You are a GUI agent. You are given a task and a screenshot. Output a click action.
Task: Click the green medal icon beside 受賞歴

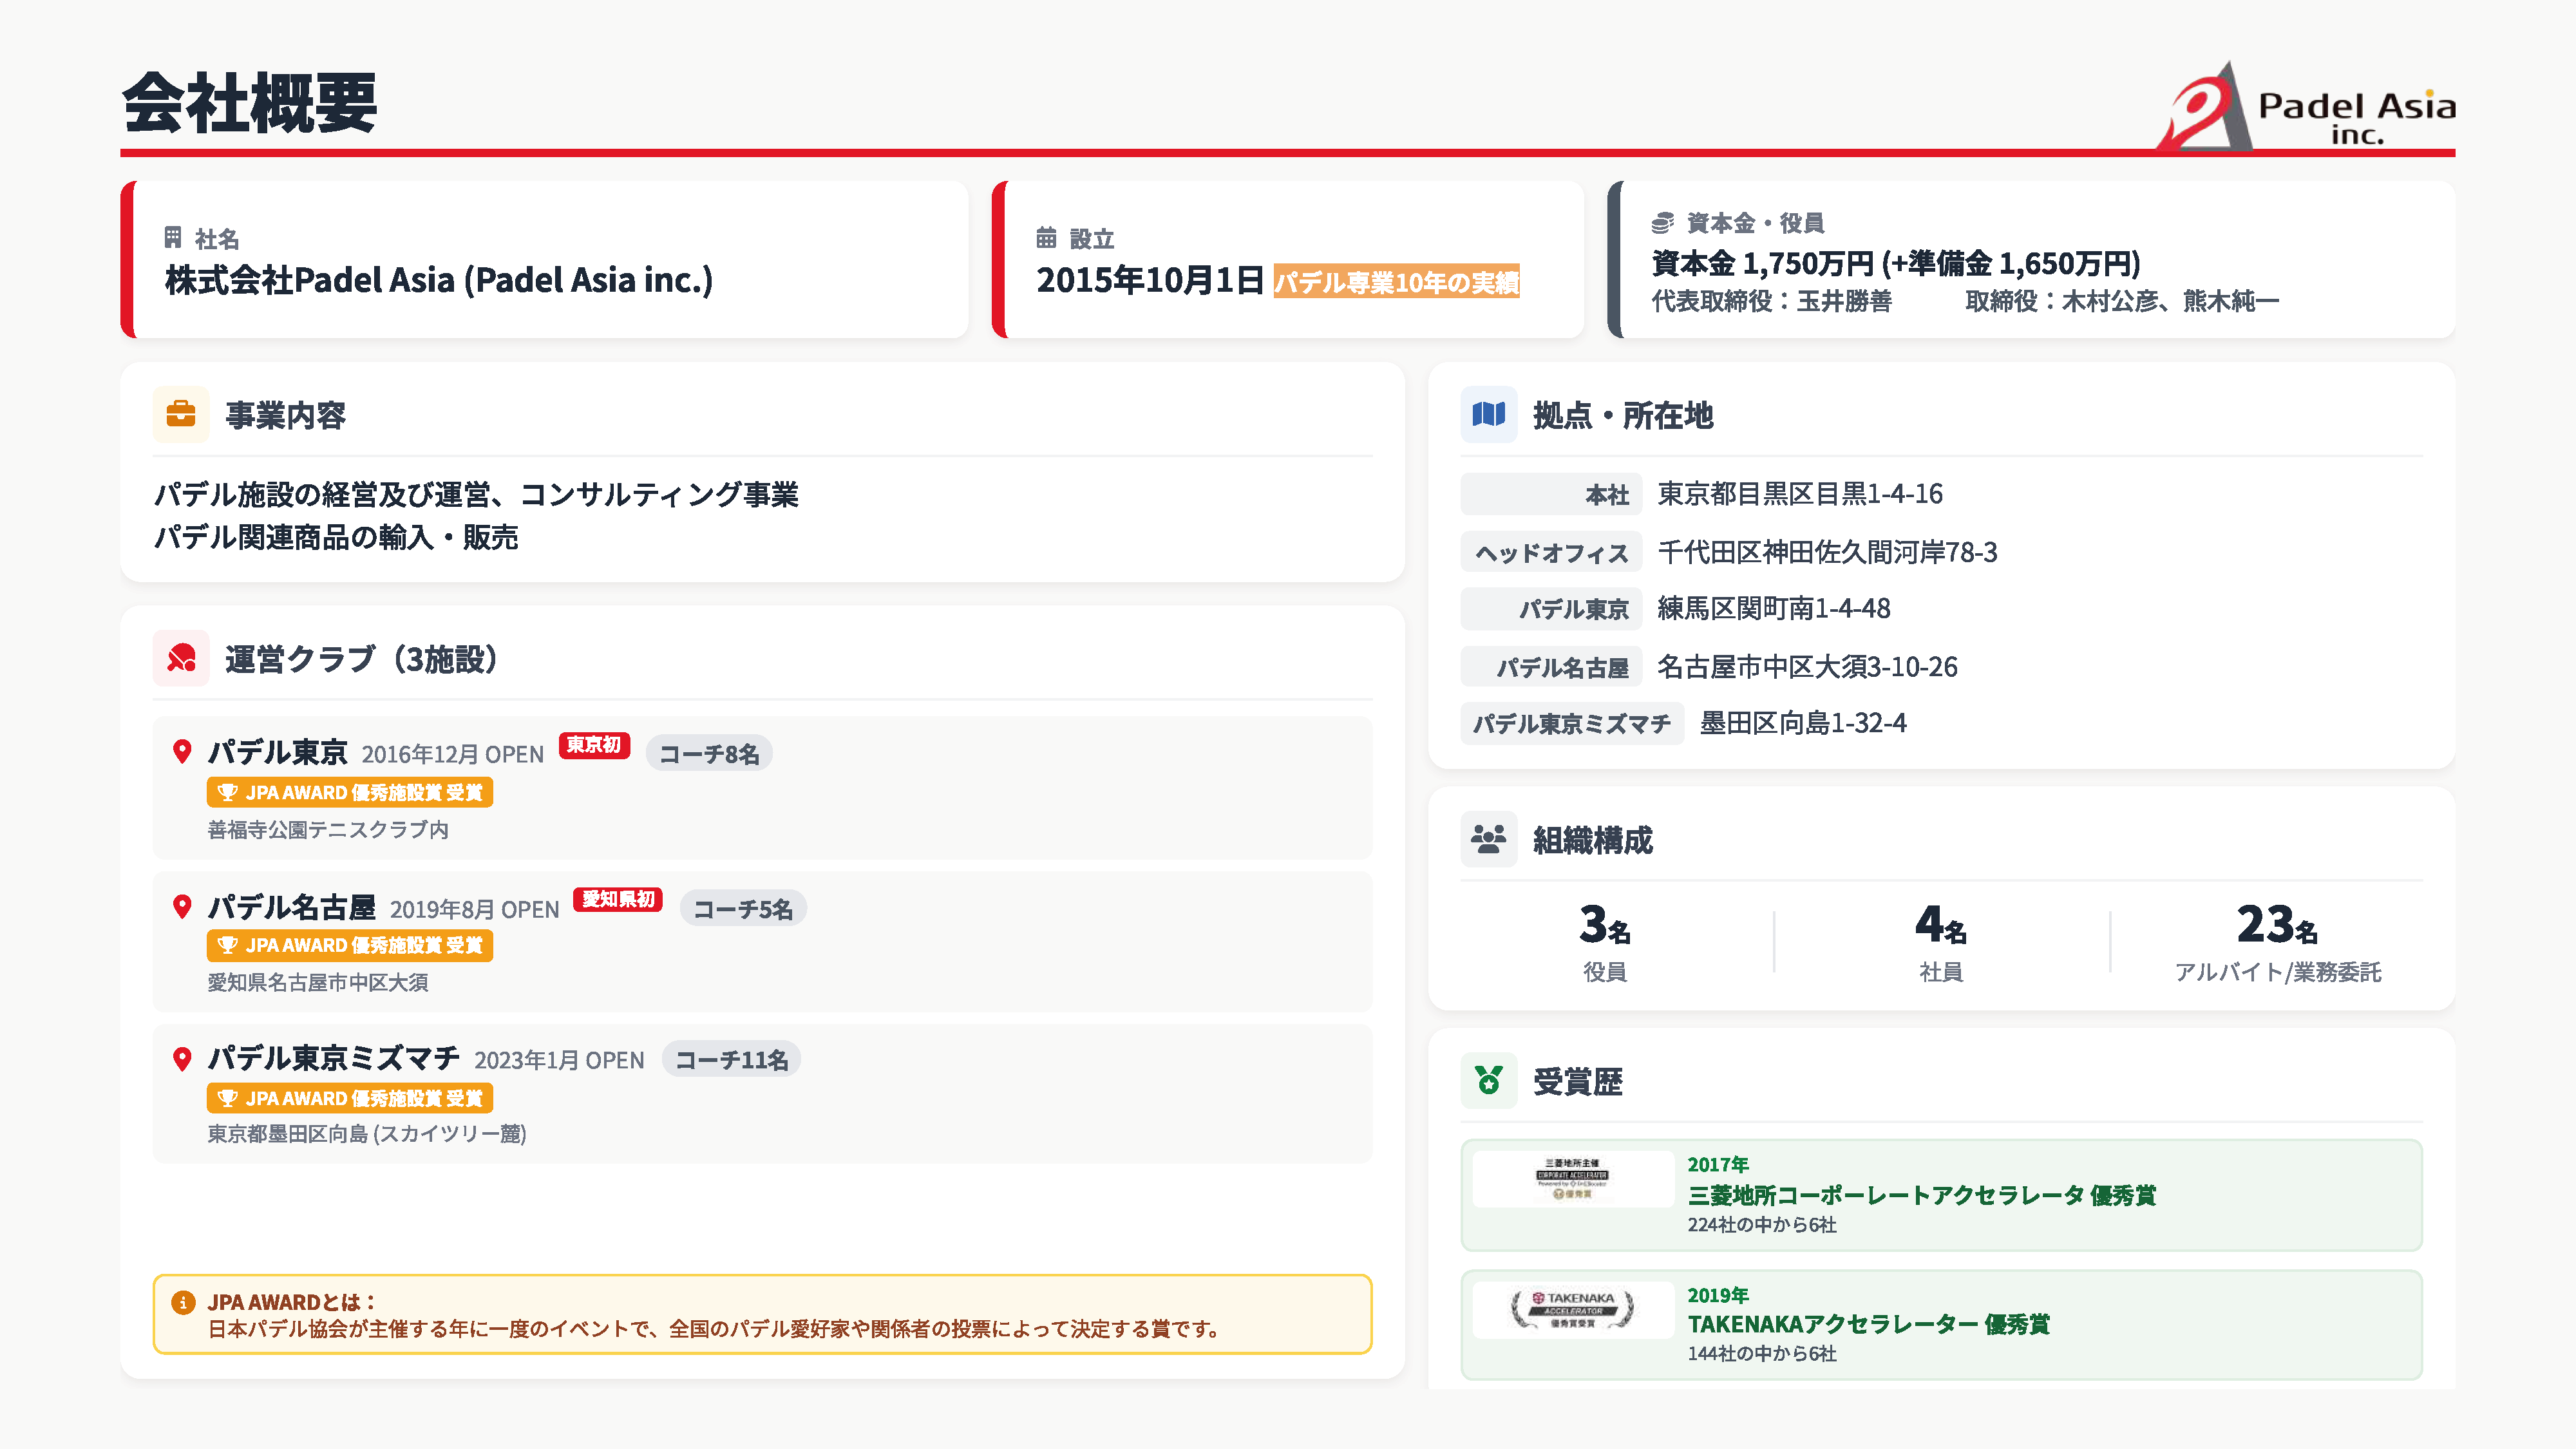pyautogui.click(x=1488, y=1081)
